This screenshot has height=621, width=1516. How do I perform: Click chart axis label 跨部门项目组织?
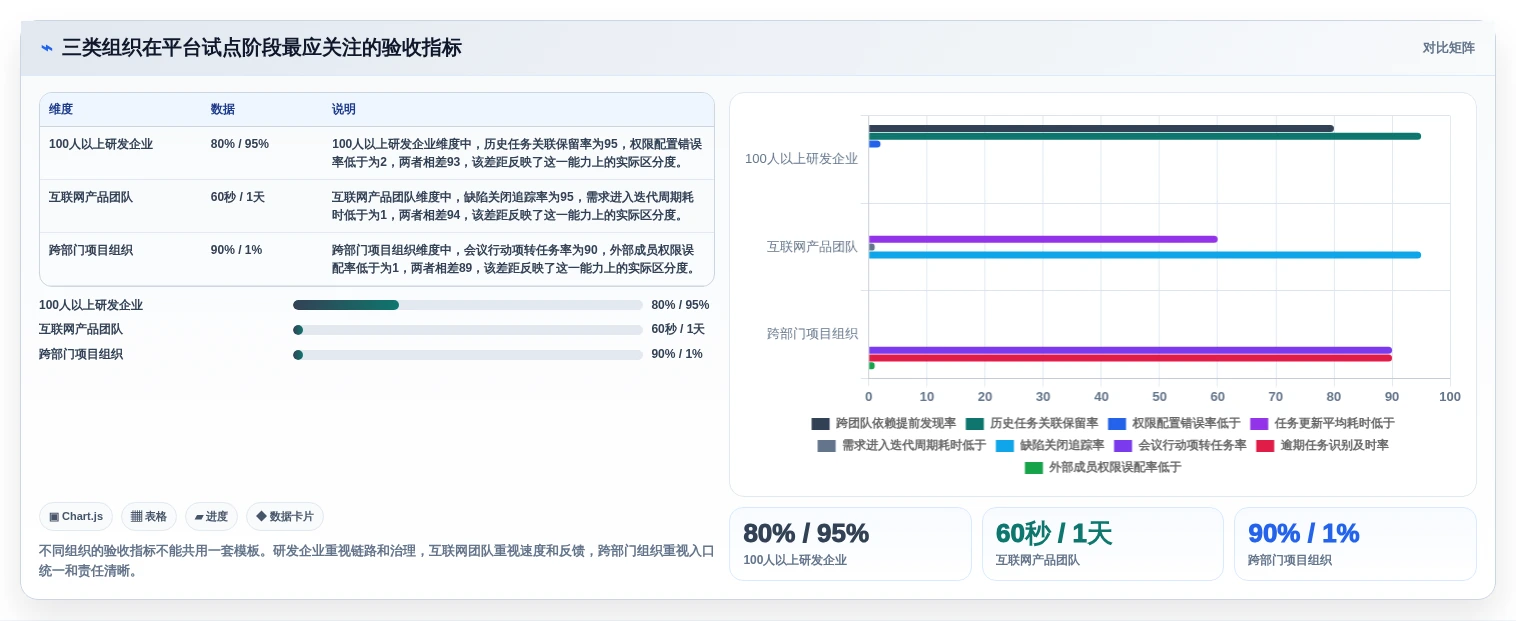click(812, 334)
